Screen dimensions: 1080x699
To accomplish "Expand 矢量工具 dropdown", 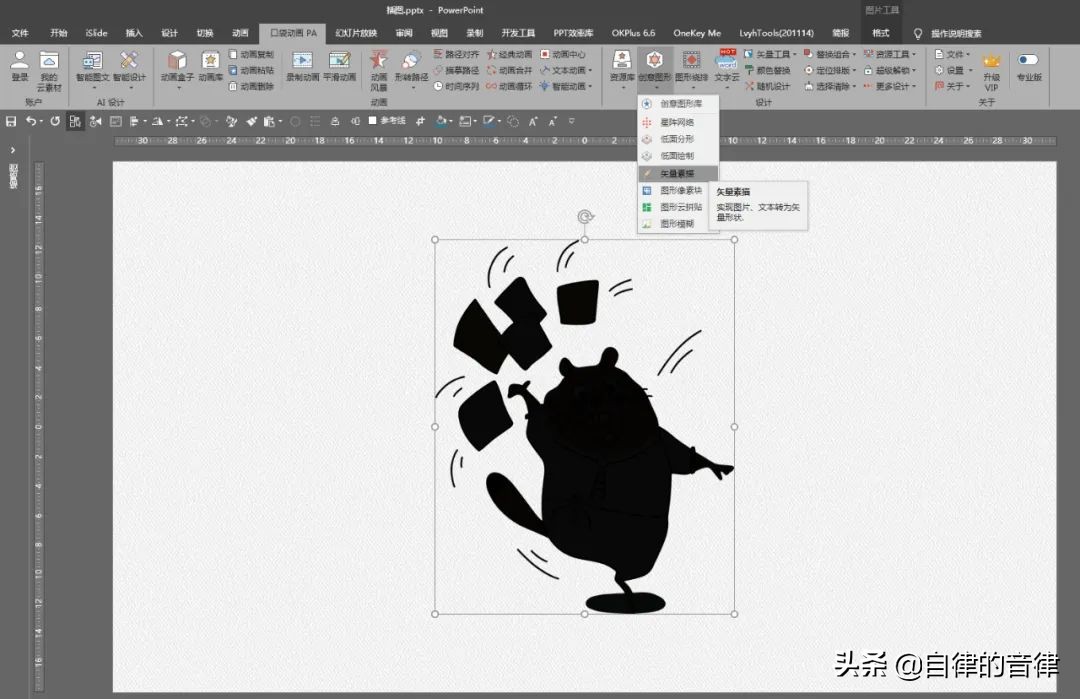I will point(794,54).
